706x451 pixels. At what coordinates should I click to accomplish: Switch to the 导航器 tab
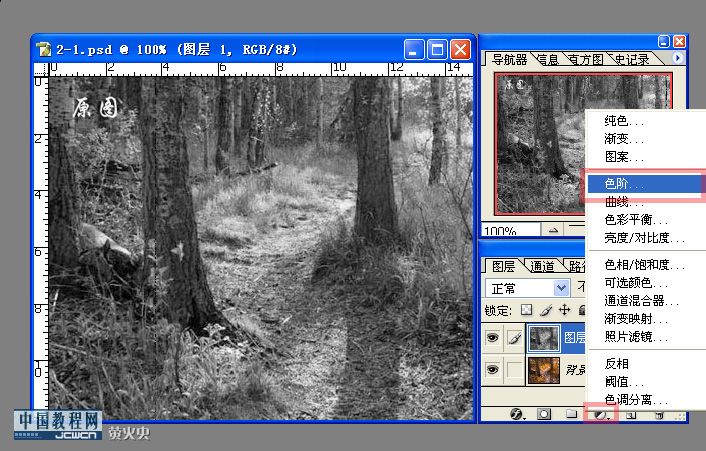point(509,59)
